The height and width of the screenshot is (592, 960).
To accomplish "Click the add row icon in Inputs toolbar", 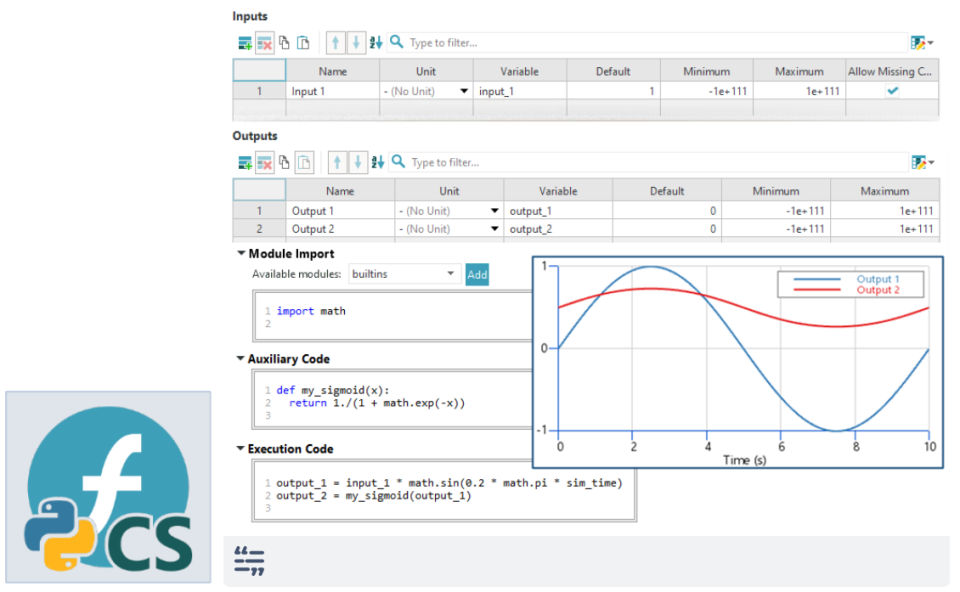I will (245, 43).
